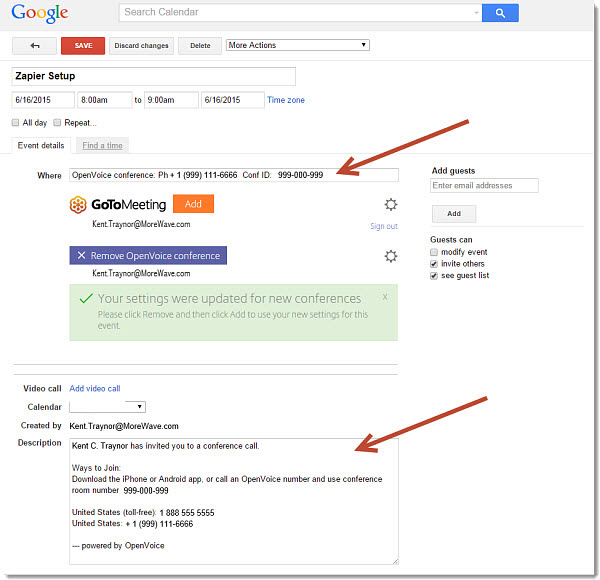
Task: Click the back arrow button
Action: coord(35,46)
